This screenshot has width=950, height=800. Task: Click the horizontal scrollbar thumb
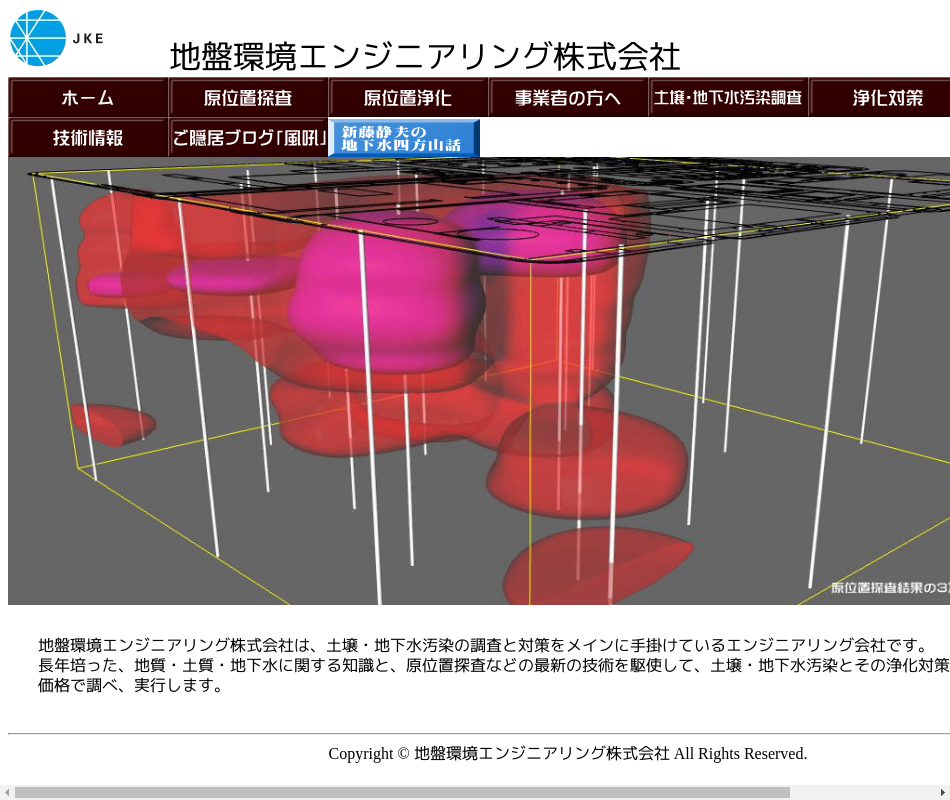coord(400,792)
